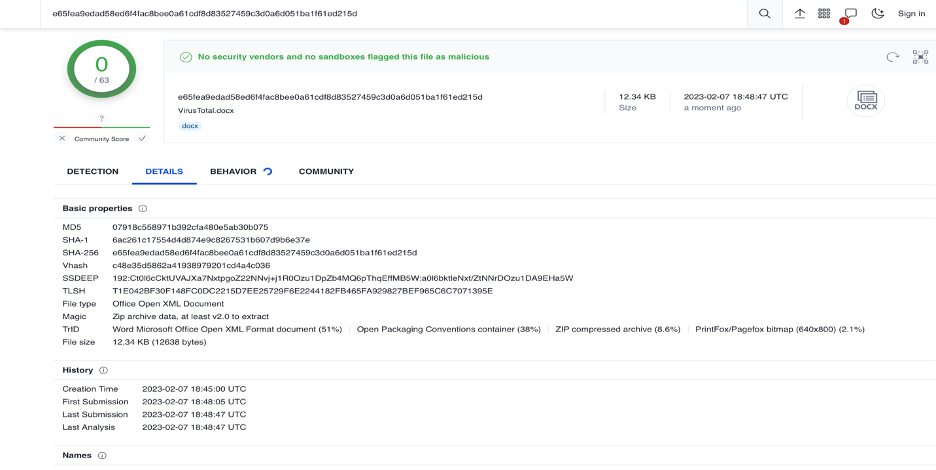Click the DOCX file type icon

(x=866, y=100)
